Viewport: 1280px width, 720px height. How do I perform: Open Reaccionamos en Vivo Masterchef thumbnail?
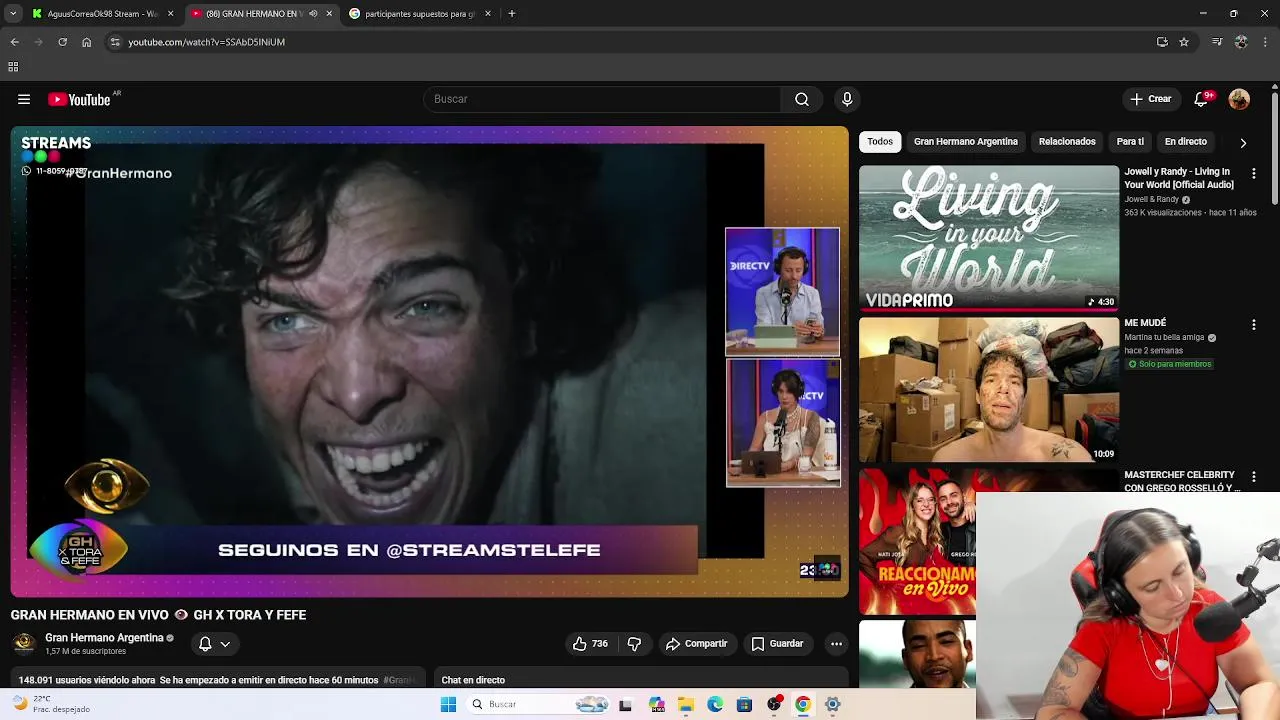(x=917, y=542)
